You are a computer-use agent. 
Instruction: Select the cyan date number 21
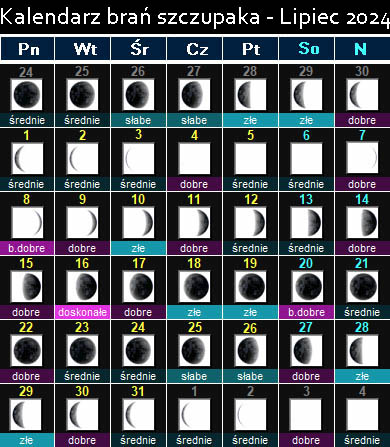click(362, 263)
